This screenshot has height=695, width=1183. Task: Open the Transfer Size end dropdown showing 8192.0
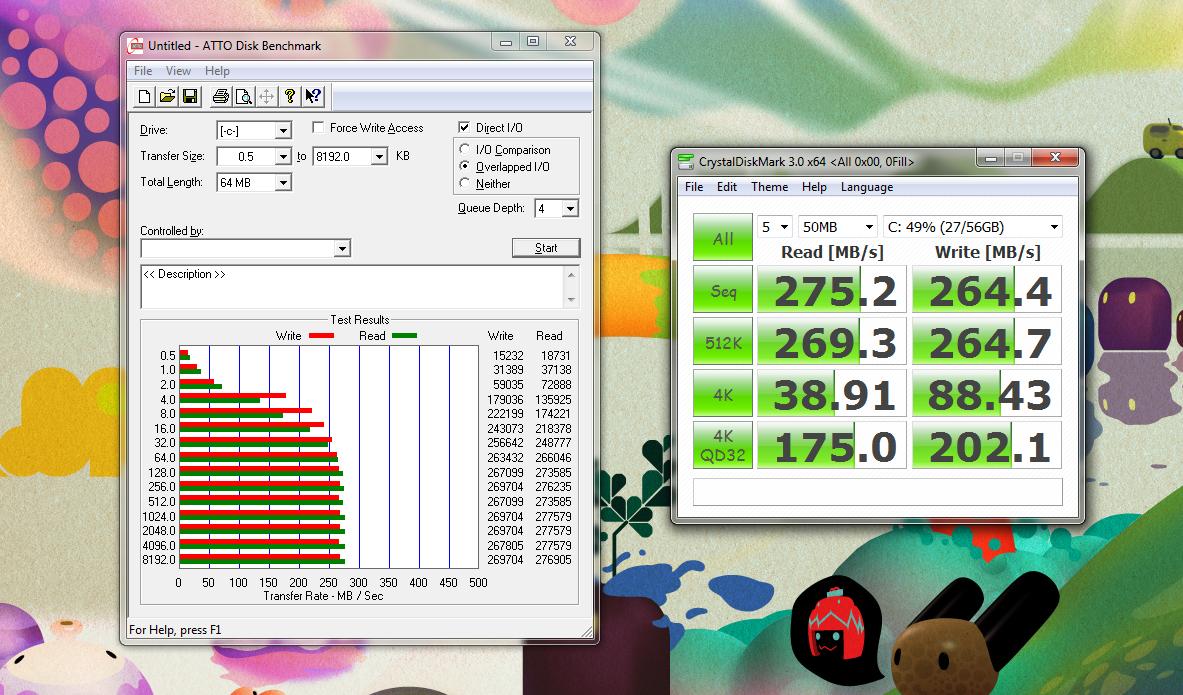click(379, 156)
